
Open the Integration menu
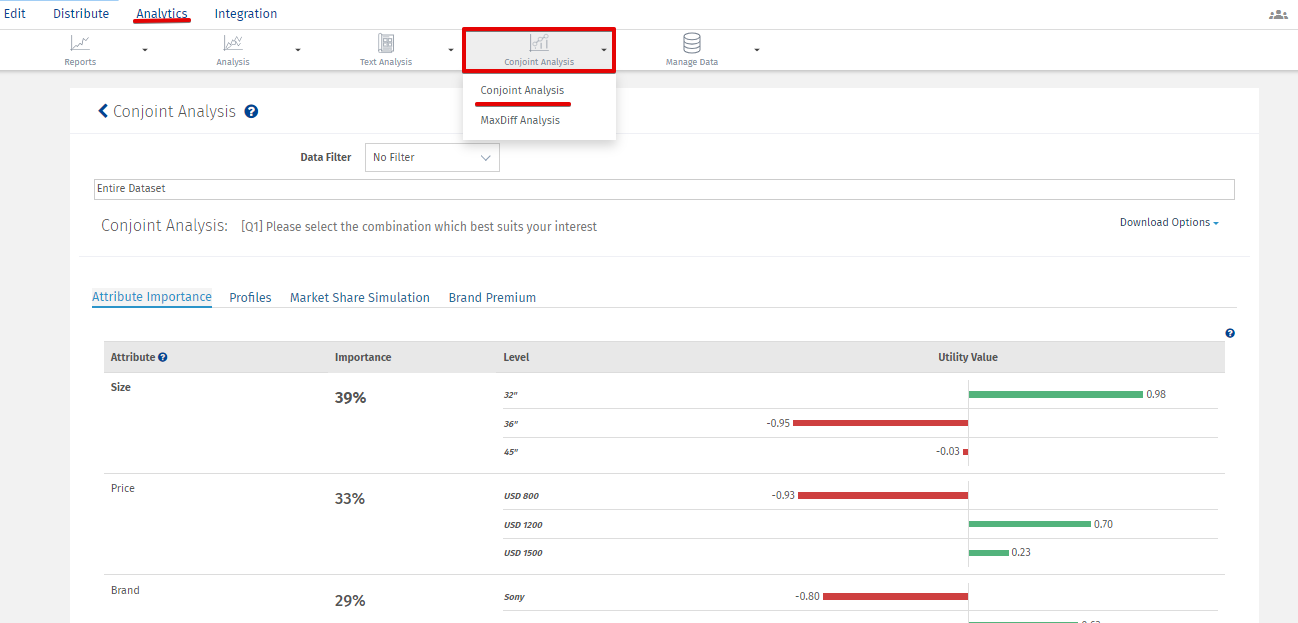(x=246, y=14)
